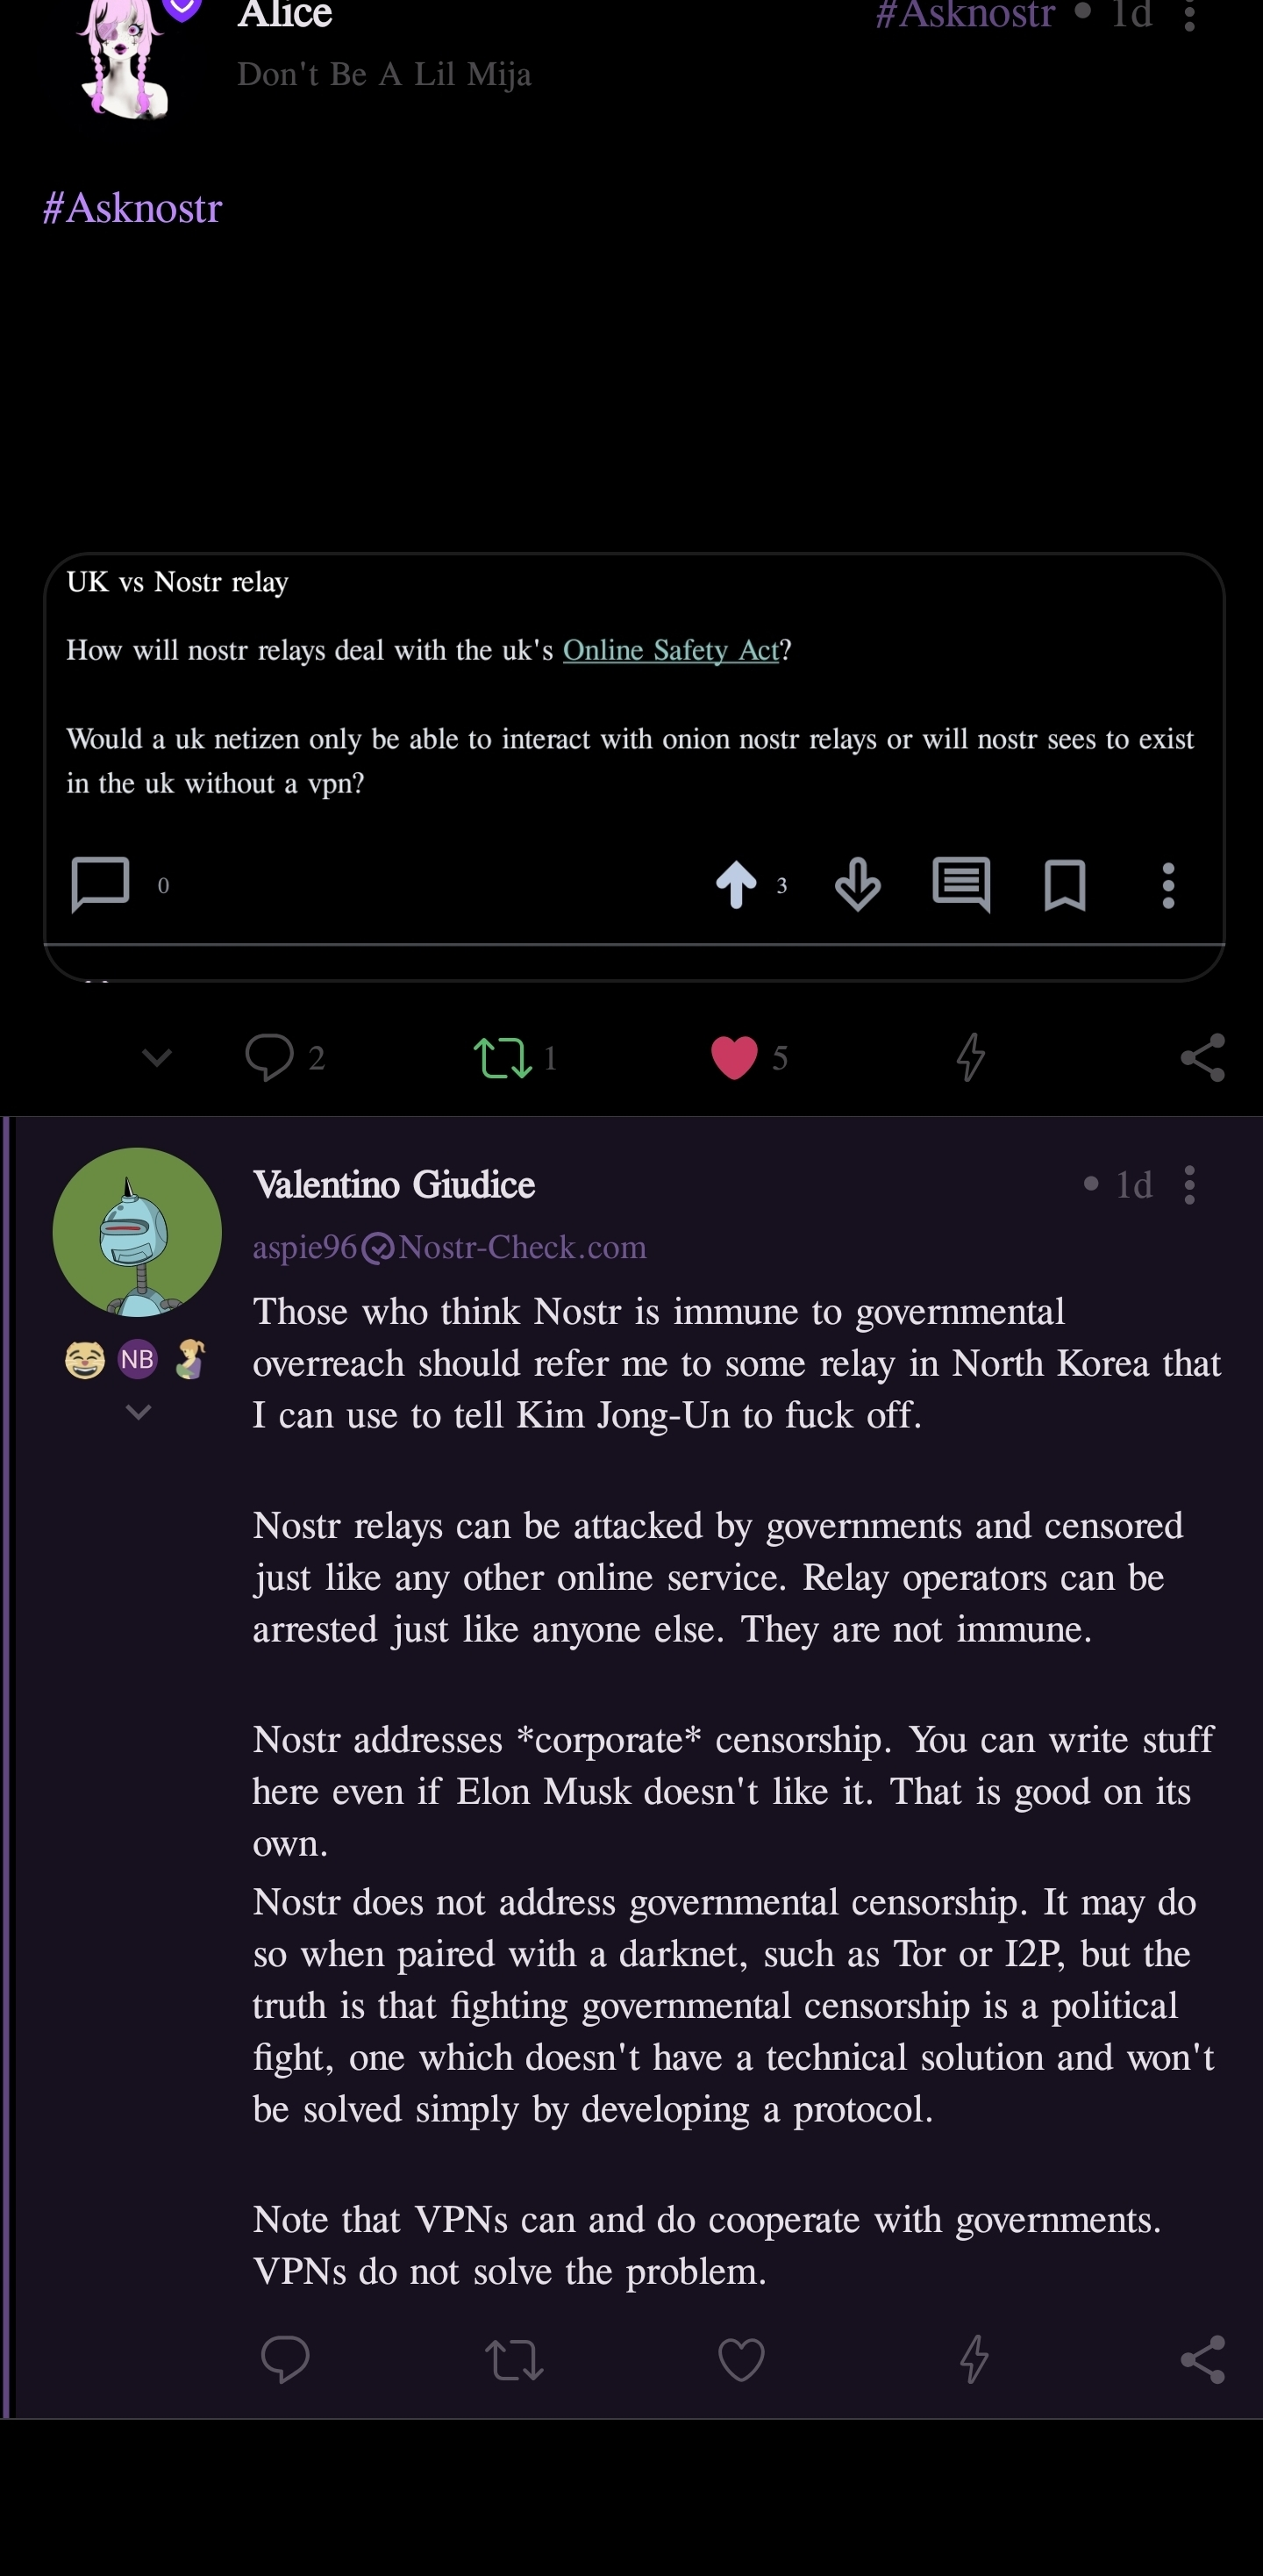Open the notes view icon of embedded post
1263x2576 pixels.
(x=961, y=884)
